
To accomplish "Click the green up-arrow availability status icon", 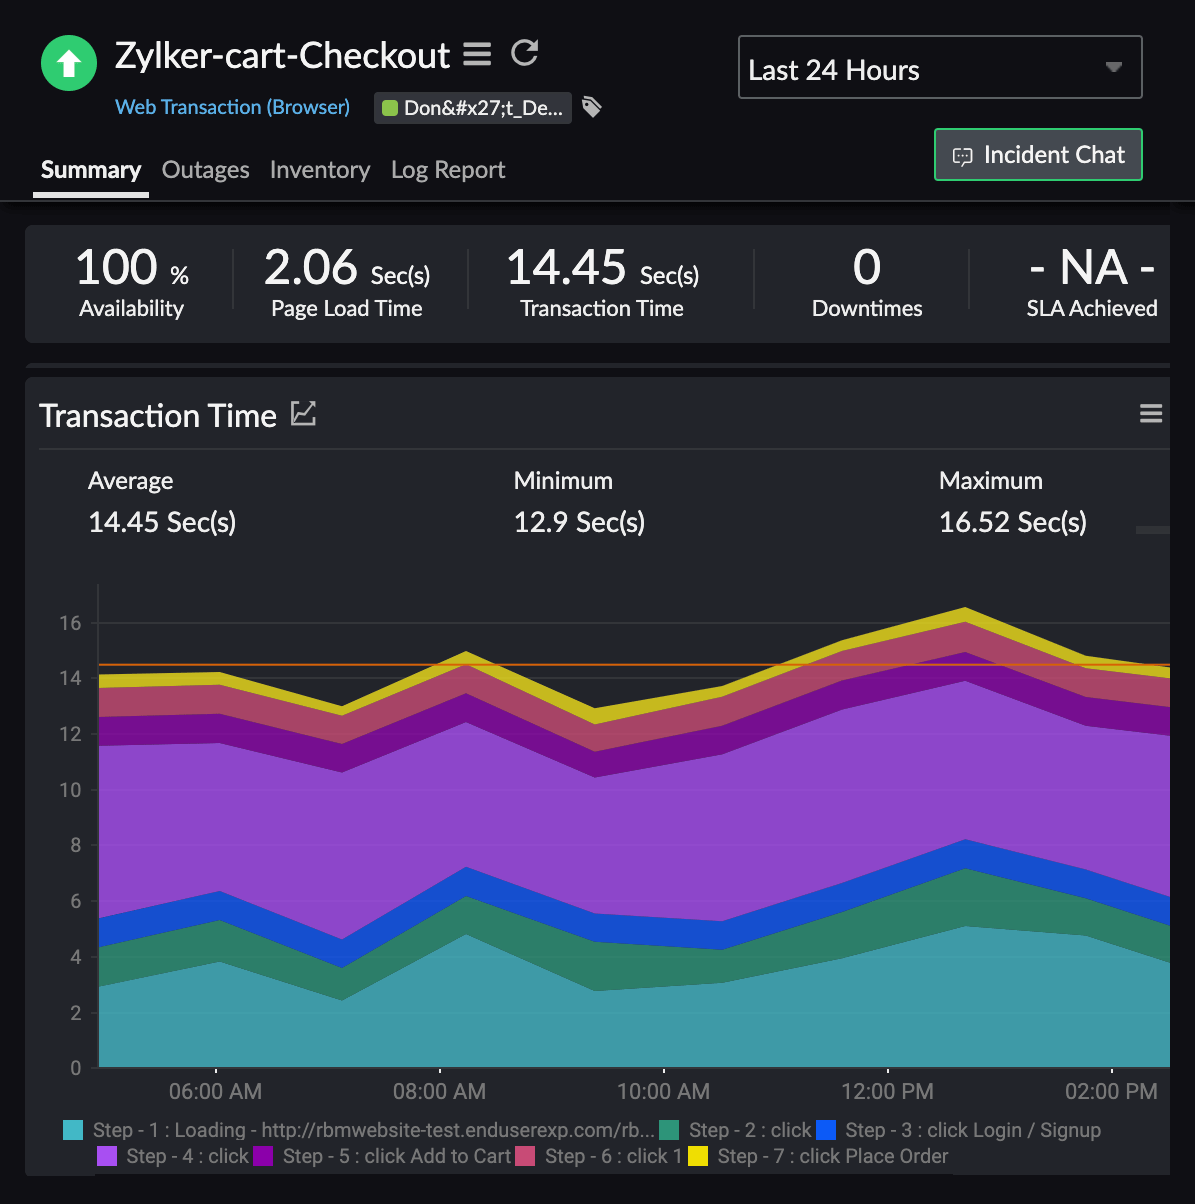I will (x=68, y=62).
